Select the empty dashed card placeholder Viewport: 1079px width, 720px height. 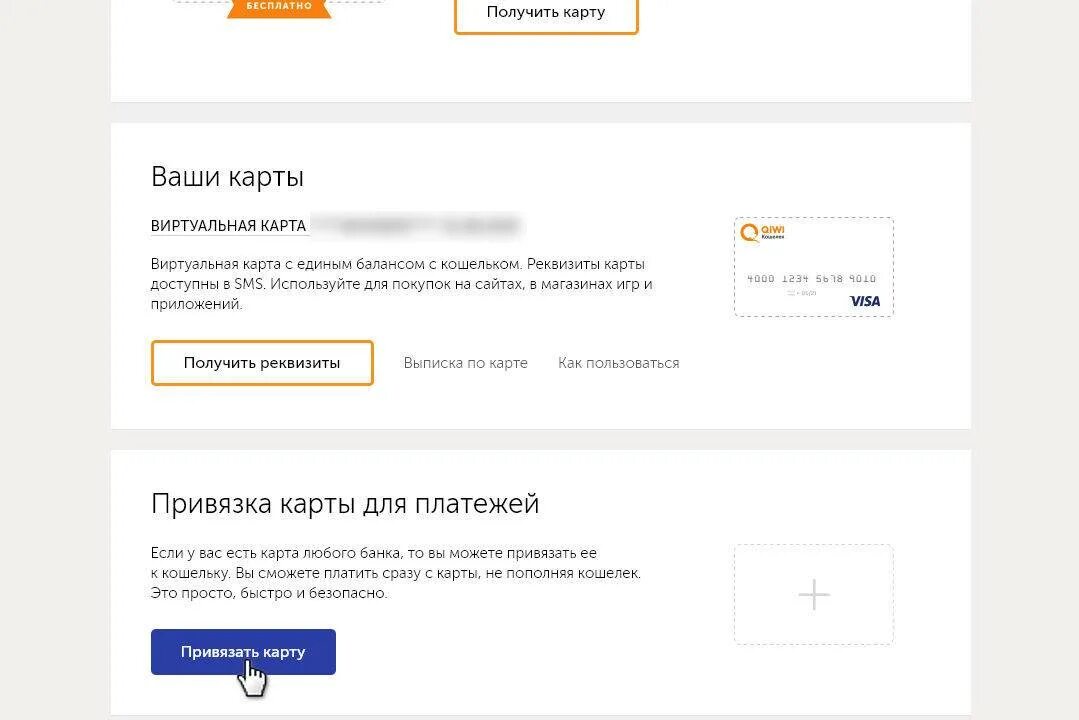click(814, 595)
